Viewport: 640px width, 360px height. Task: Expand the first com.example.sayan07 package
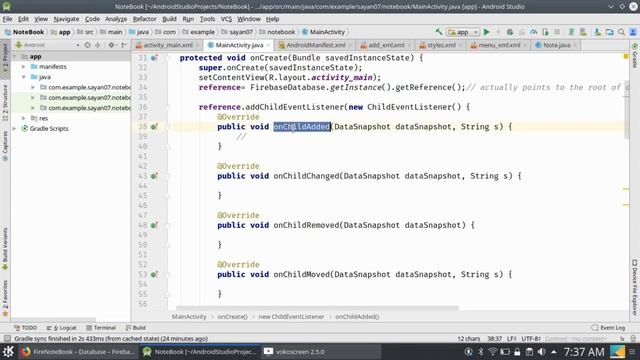(x=33, y=87)
